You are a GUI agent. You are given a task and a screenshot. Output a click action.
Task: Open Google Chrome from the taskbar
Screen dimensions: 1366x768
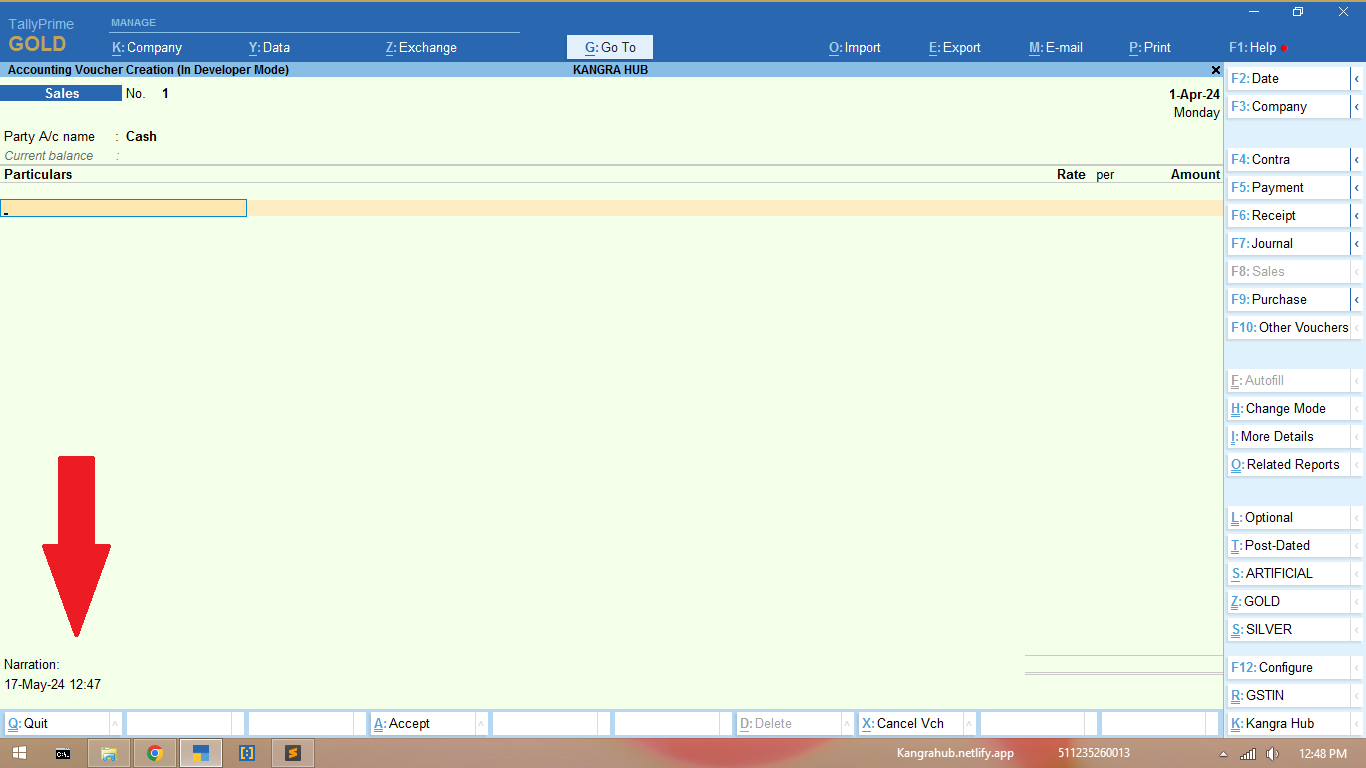(x=155, y=753)
